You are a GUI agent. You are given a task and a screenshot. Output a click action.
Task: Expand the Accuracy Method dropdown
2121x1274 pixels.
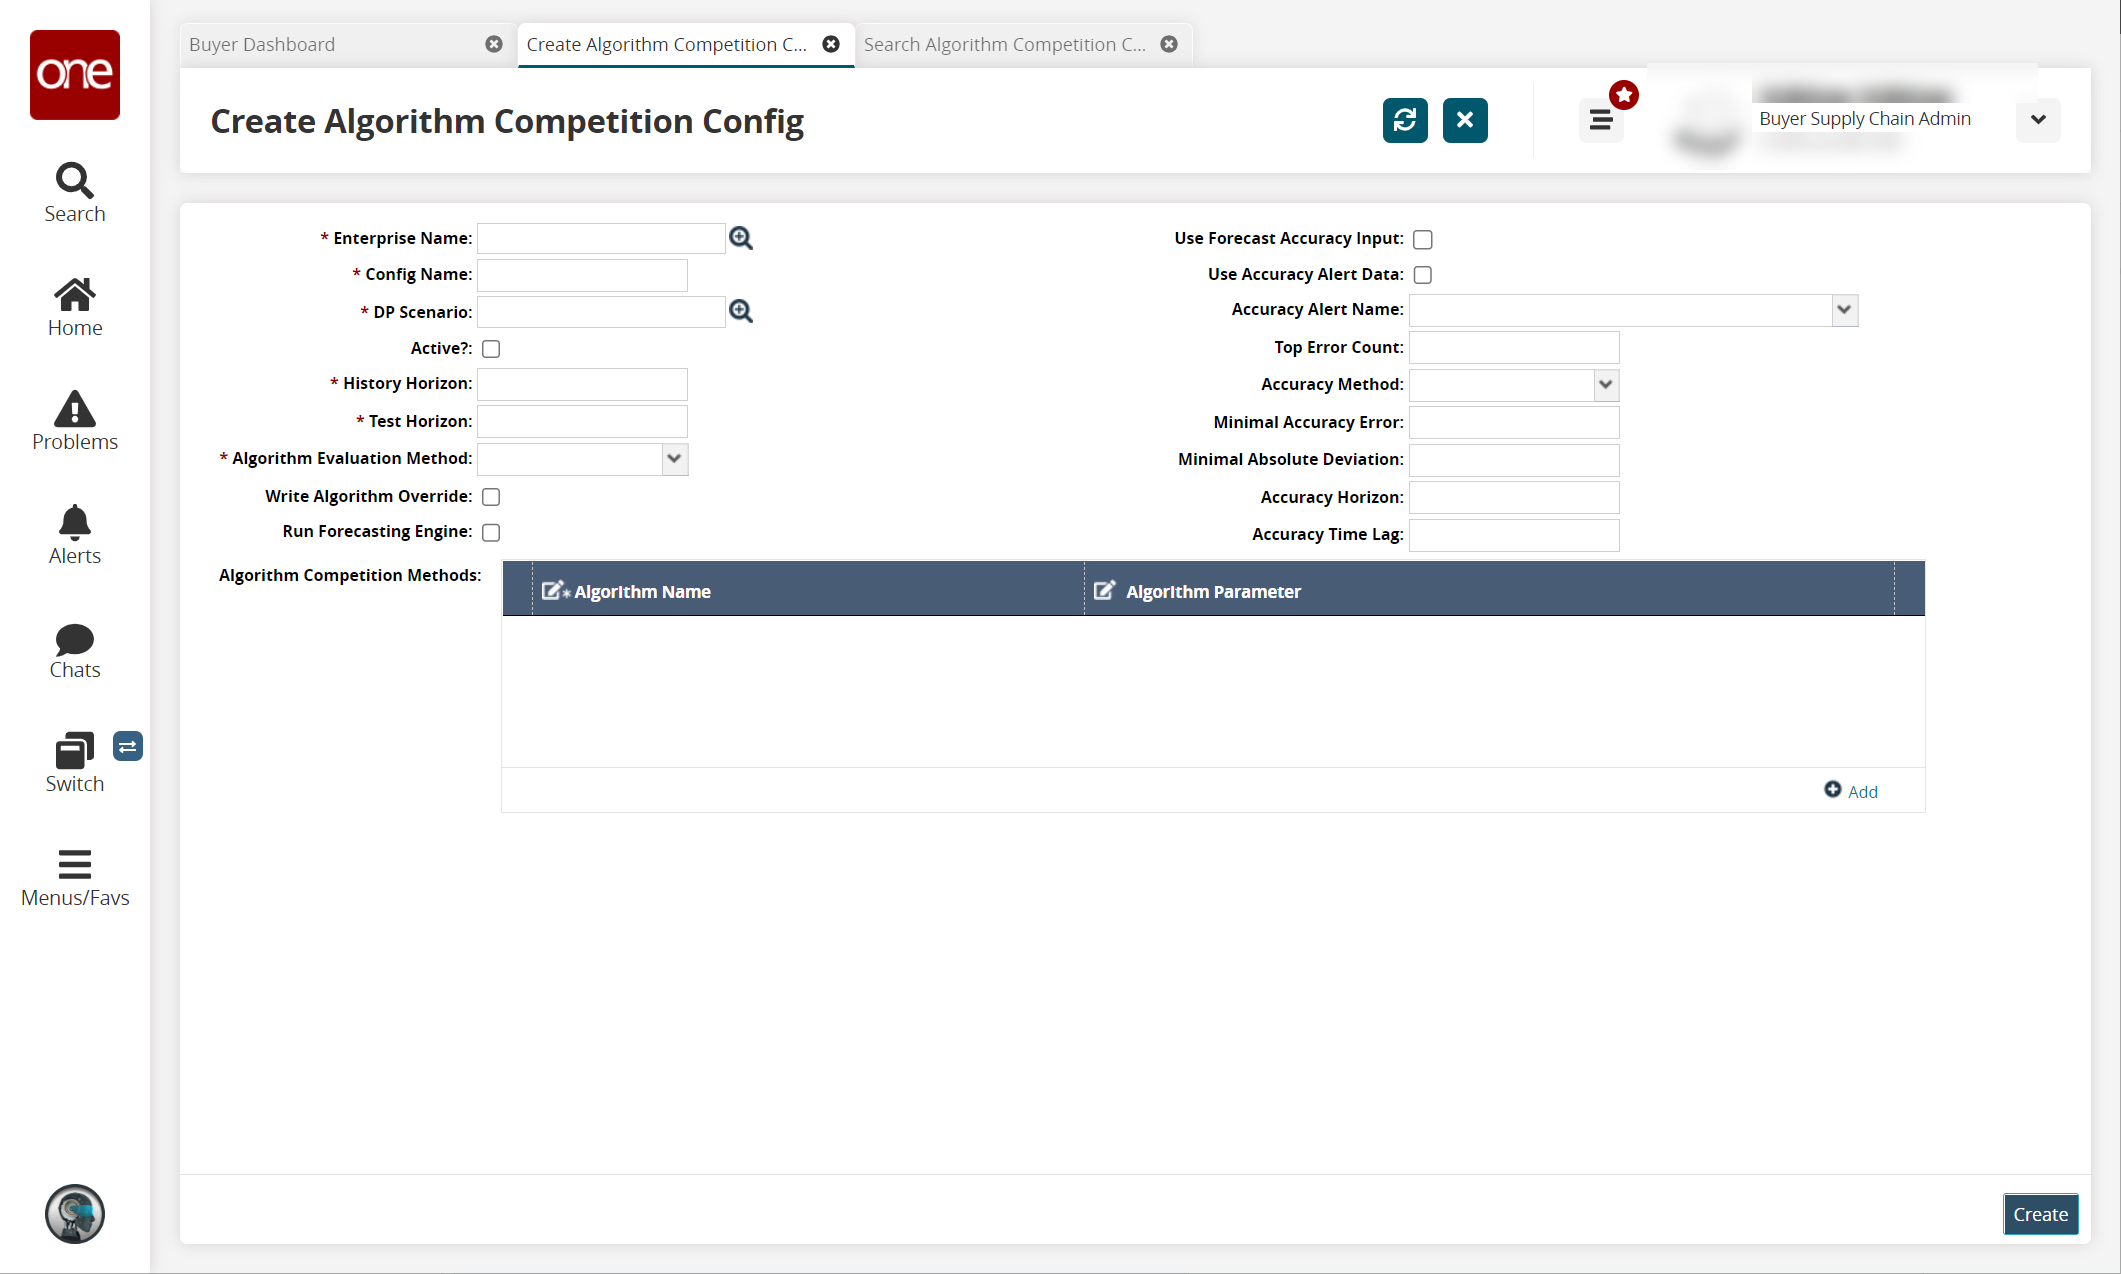point(1605,385)
